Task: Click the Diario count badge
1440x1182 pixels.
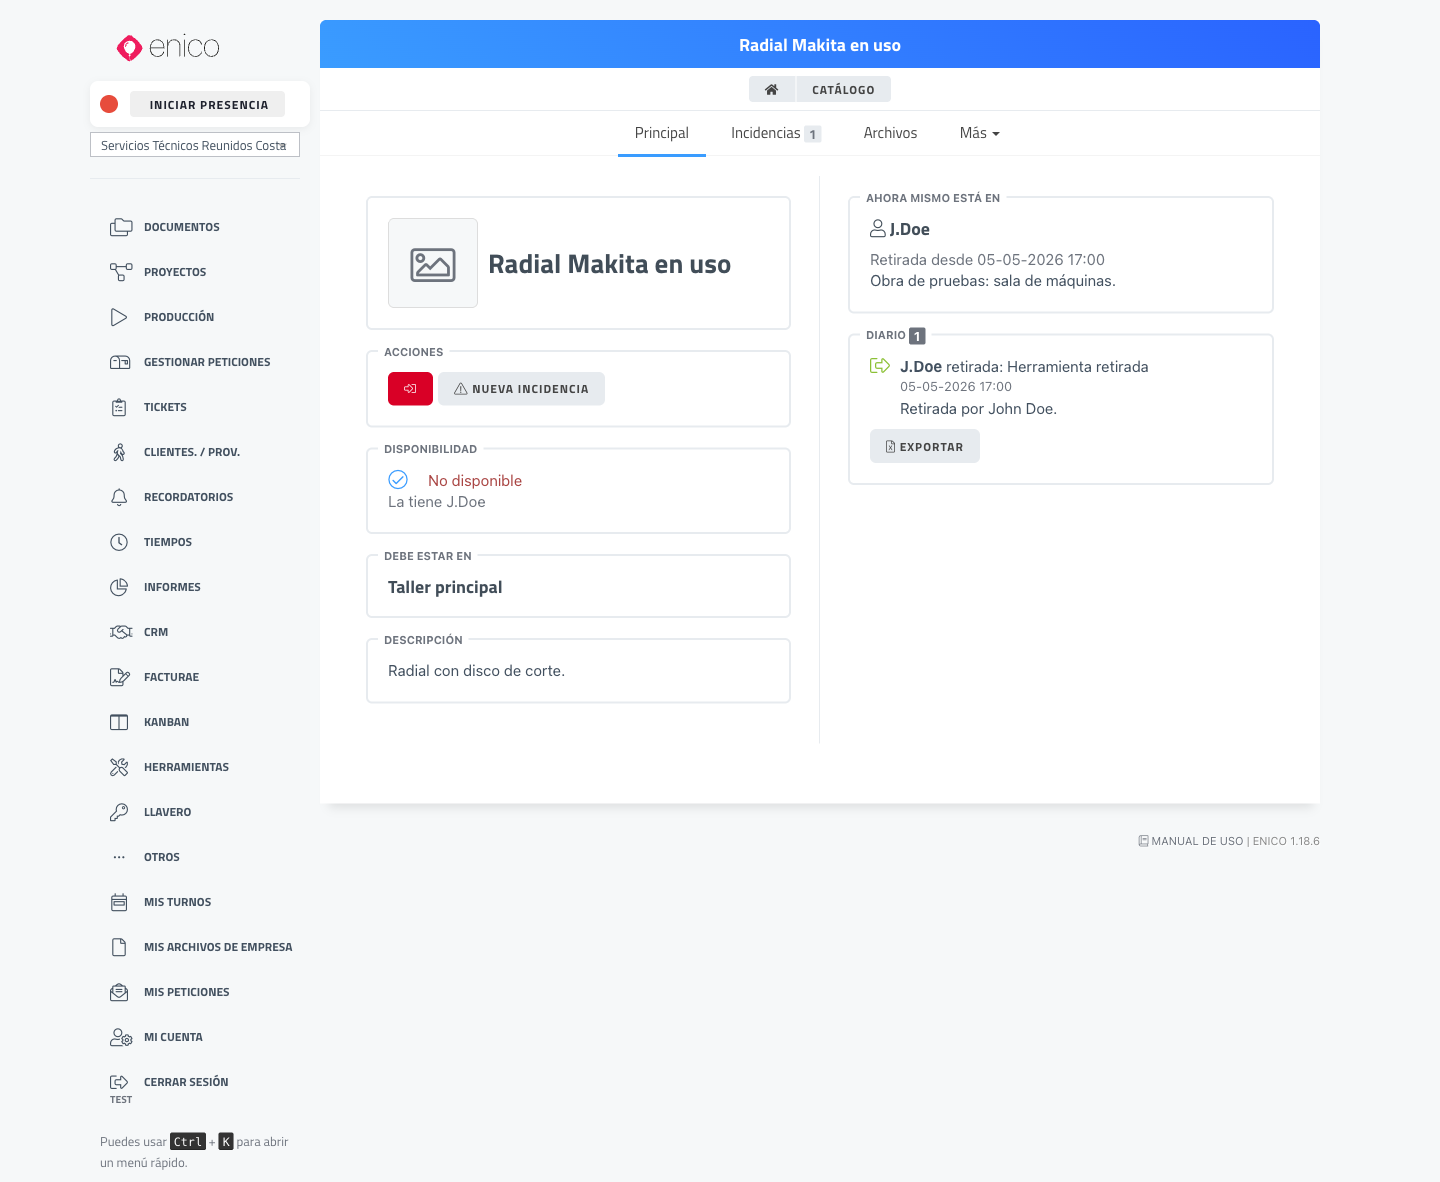Action: click(x=917, y=336)
